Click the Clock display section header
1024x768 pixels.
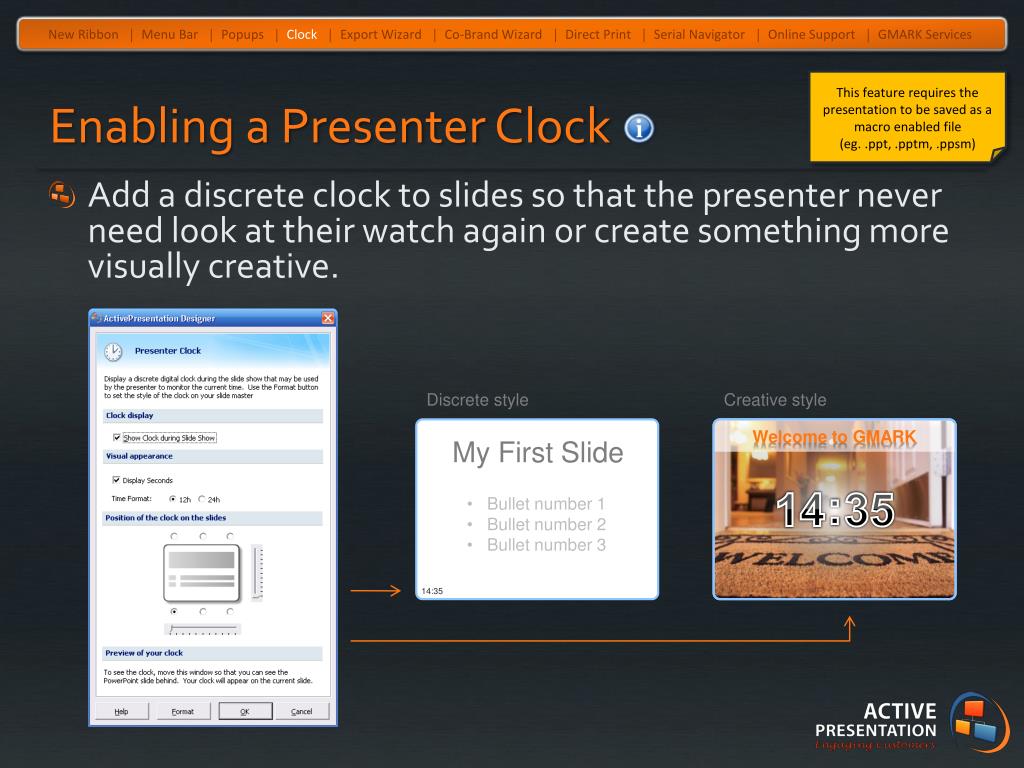pos(212,415)
